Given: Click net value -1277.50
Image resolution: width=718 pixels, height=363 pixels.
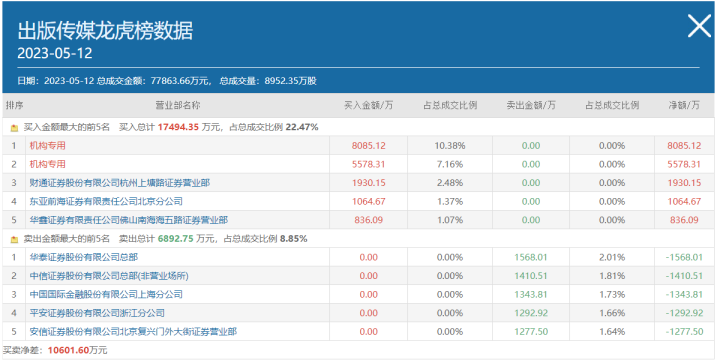Looking at the screenshot, I should tap(684, 331).
